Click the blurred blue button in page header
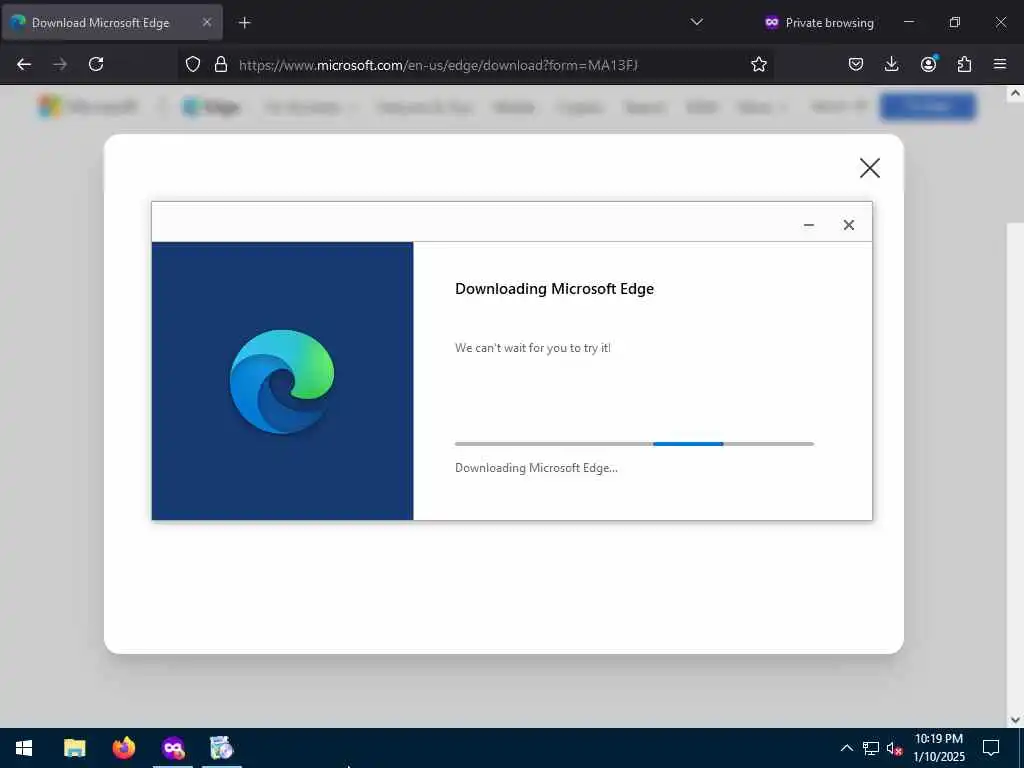 [927, 106]
